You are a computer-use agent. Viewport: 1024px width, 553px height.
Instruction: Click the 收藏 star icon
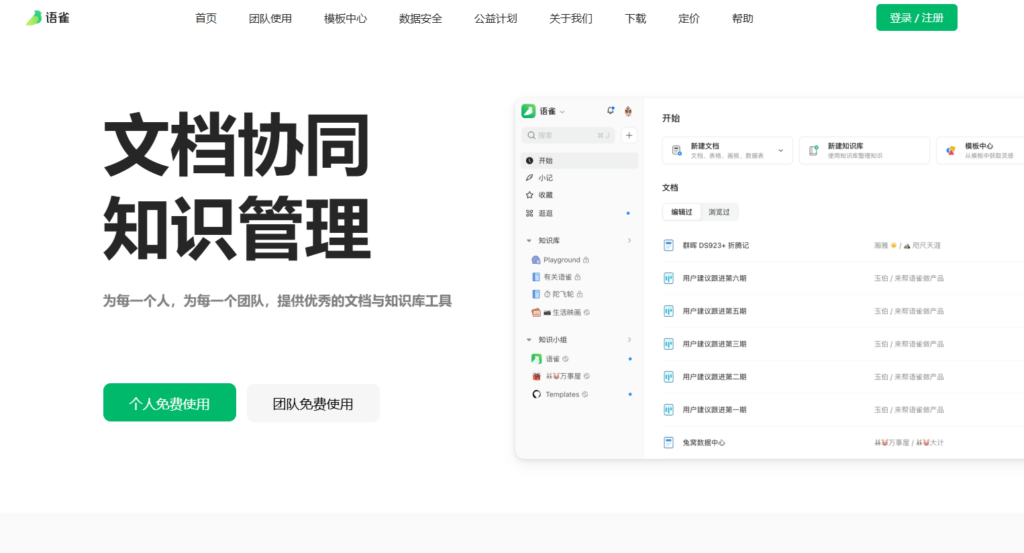point(529,195)
